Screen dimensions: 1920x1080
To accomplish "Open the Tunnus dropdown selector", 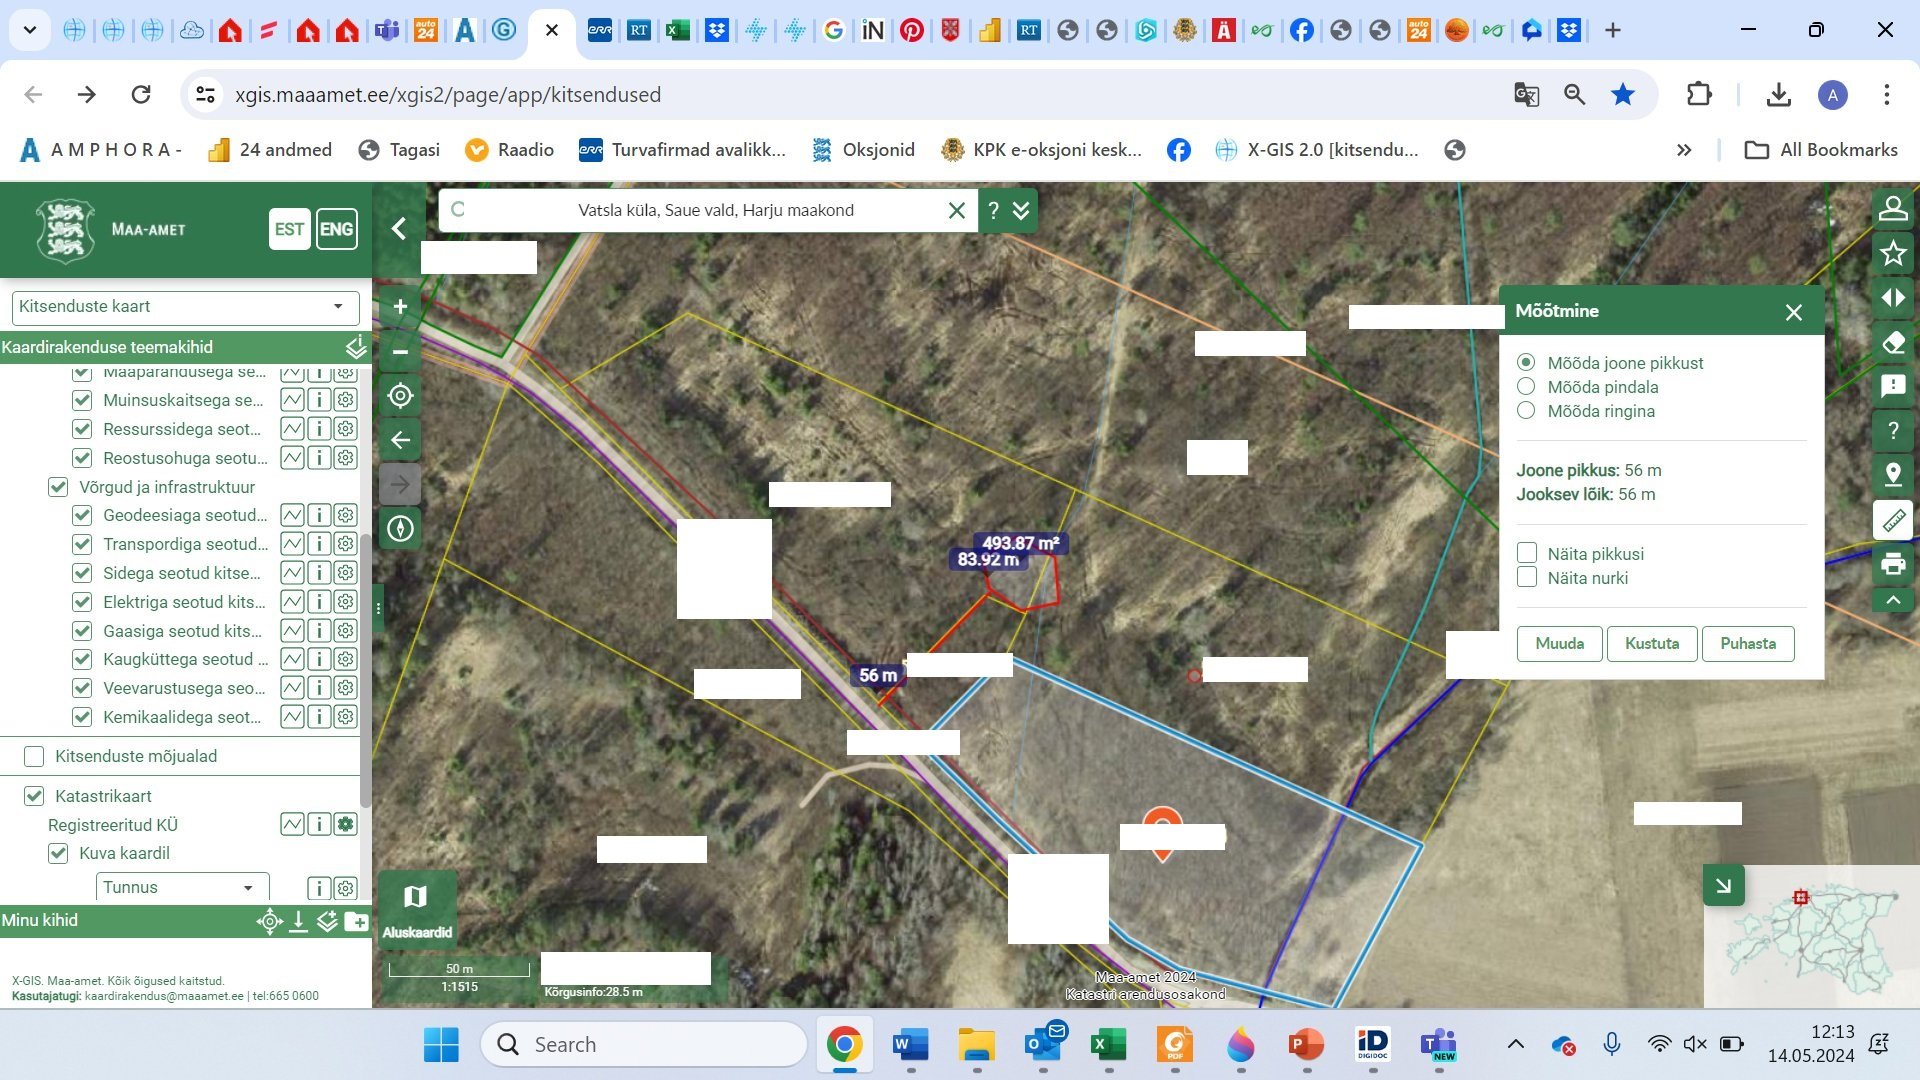I will point(182,888).
